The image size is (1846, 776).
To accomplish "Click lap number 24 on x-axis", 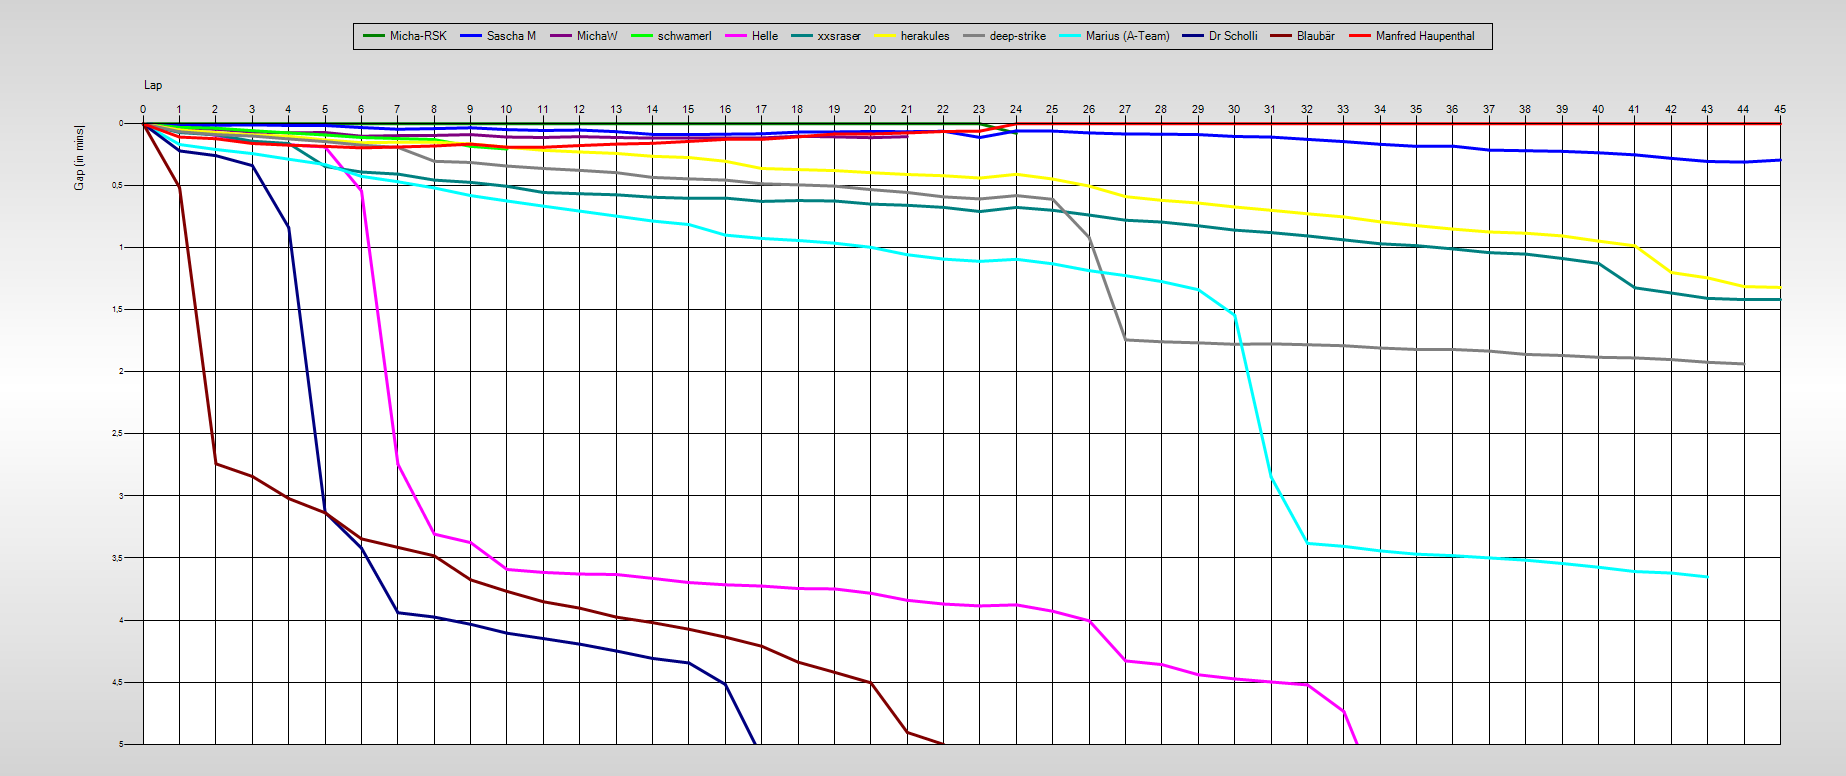I will (1016, 109).
